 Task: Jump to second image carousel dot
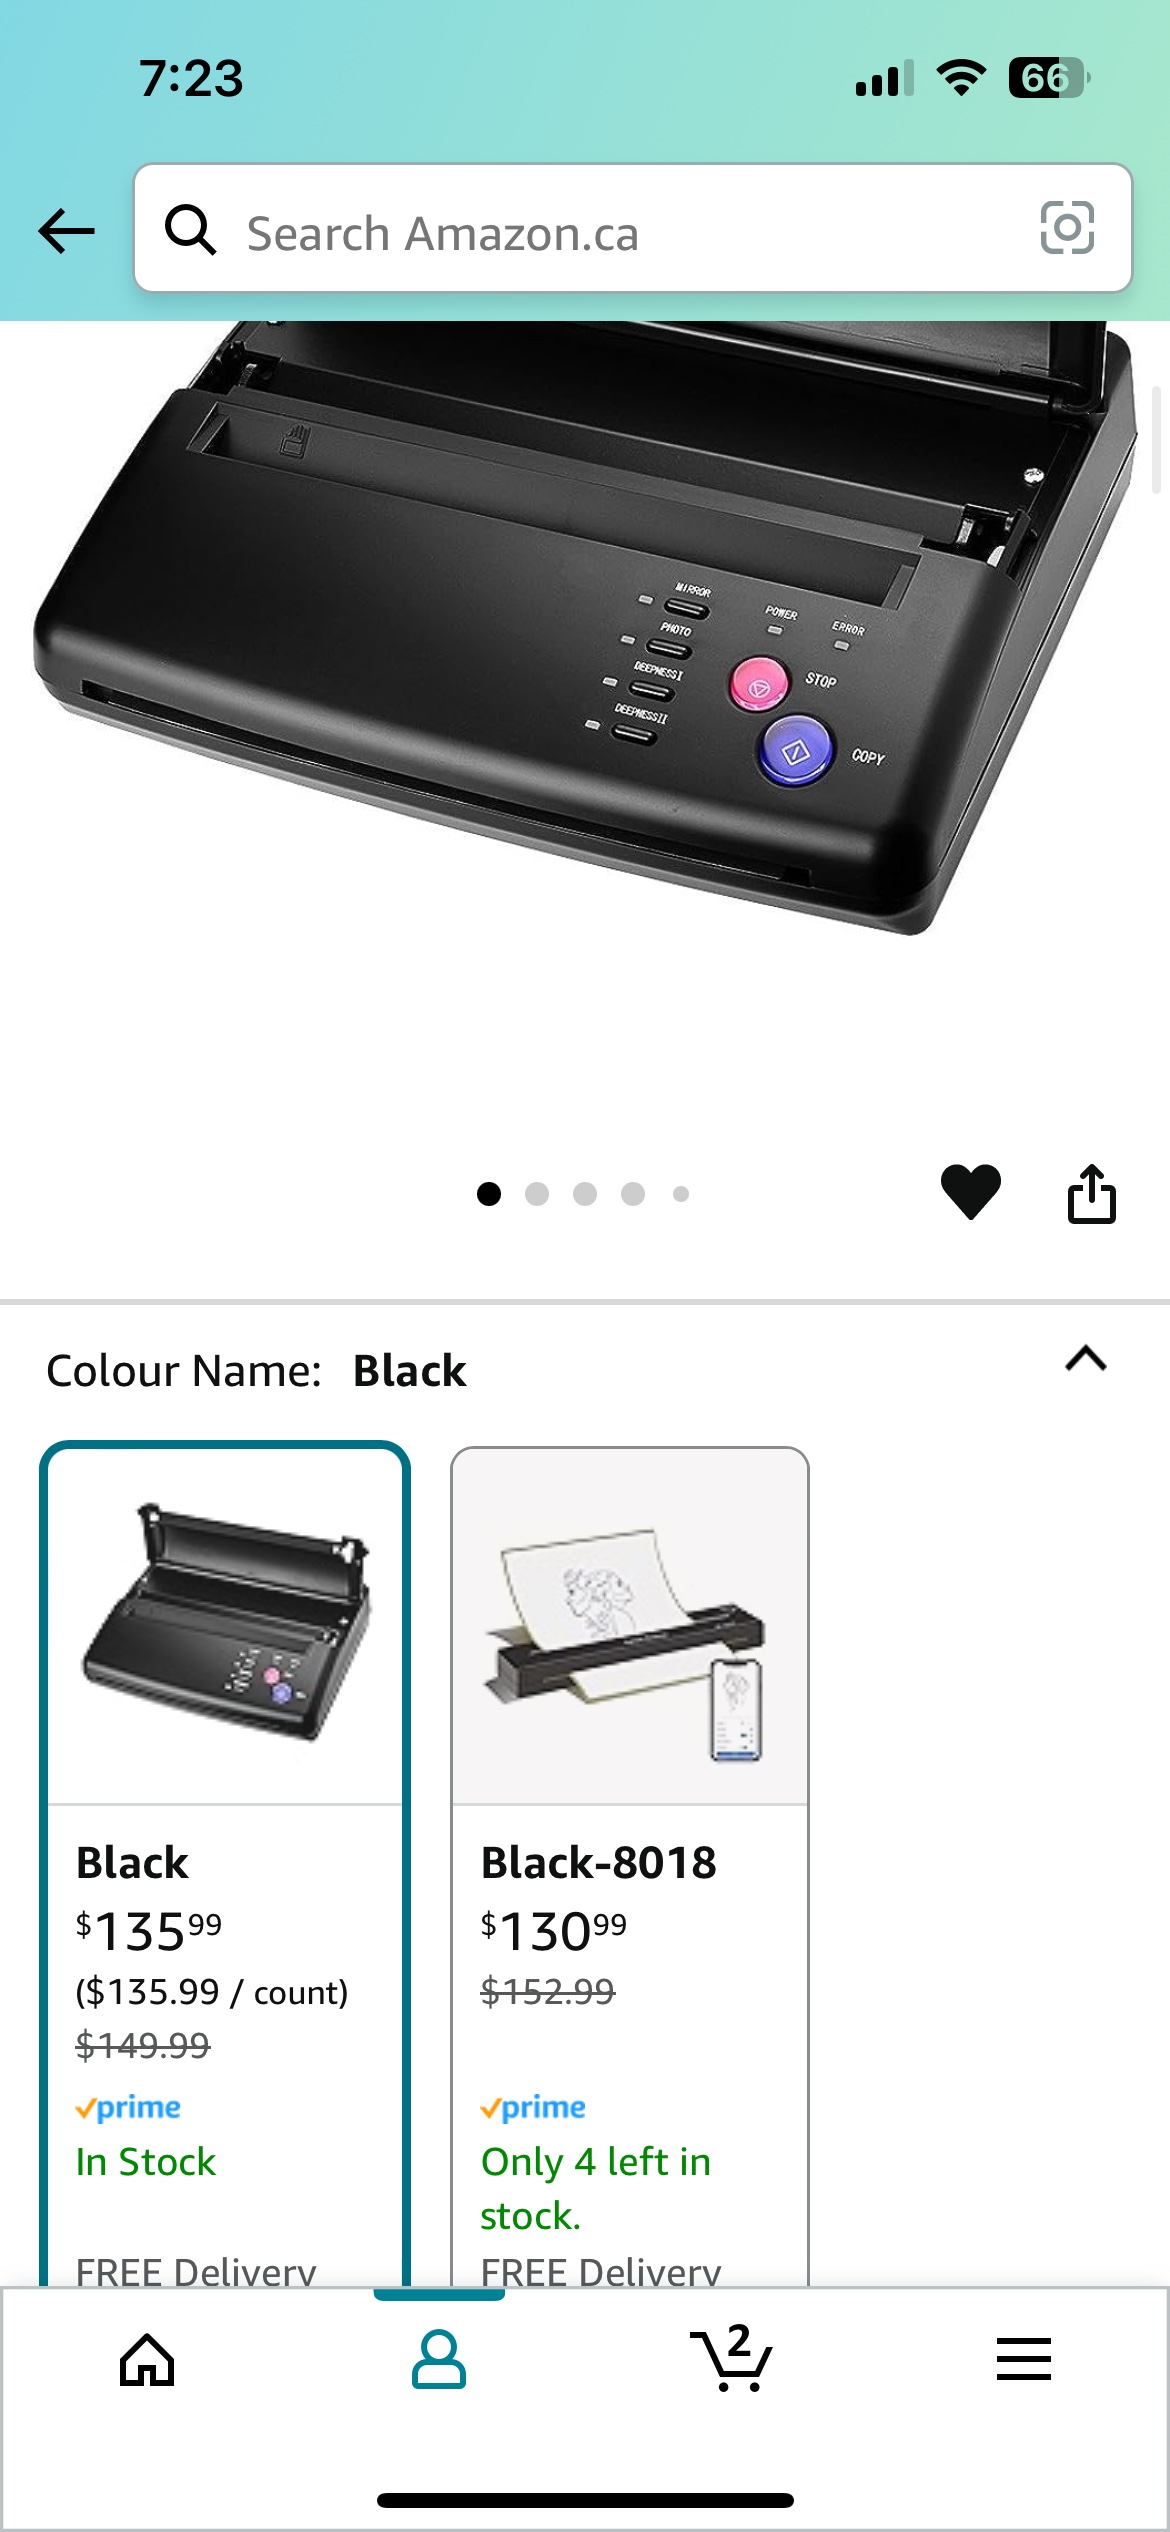point(537,1194)
